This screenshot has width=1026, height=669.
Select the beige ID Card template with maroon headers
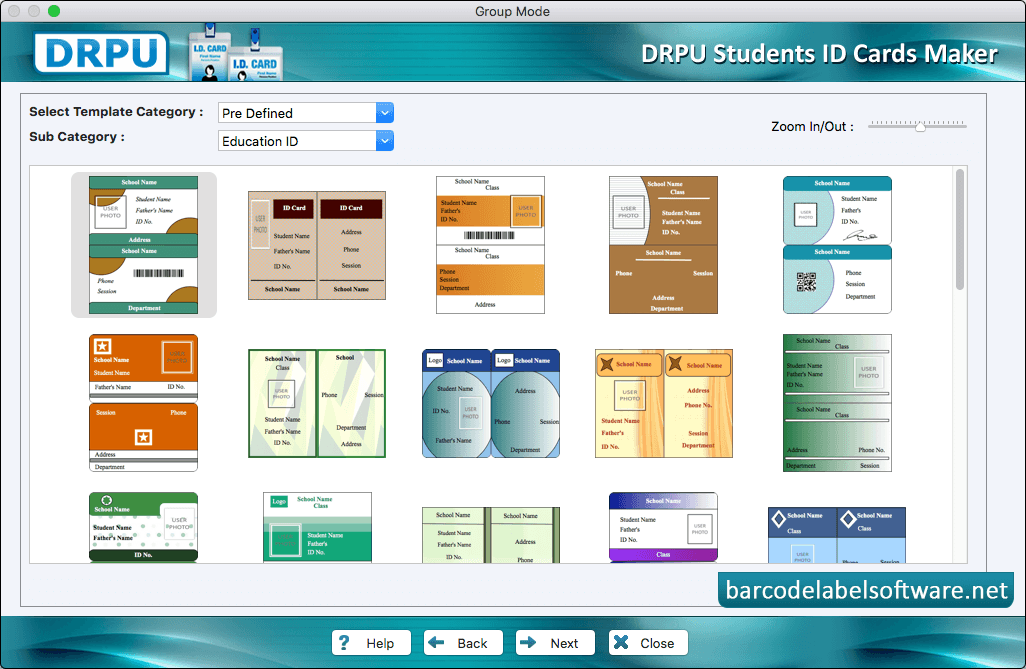click(x=317, y=245)
